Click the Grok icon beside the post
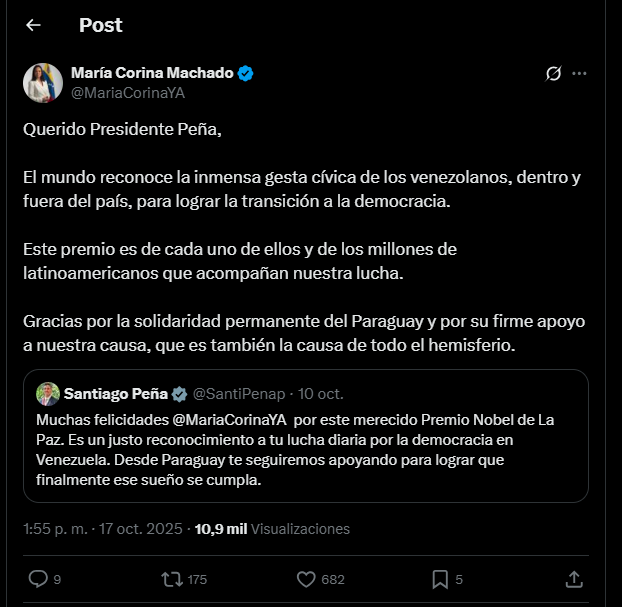Viewport: 622px width, 607px height. pyautogui.click(x=553, y=74)
